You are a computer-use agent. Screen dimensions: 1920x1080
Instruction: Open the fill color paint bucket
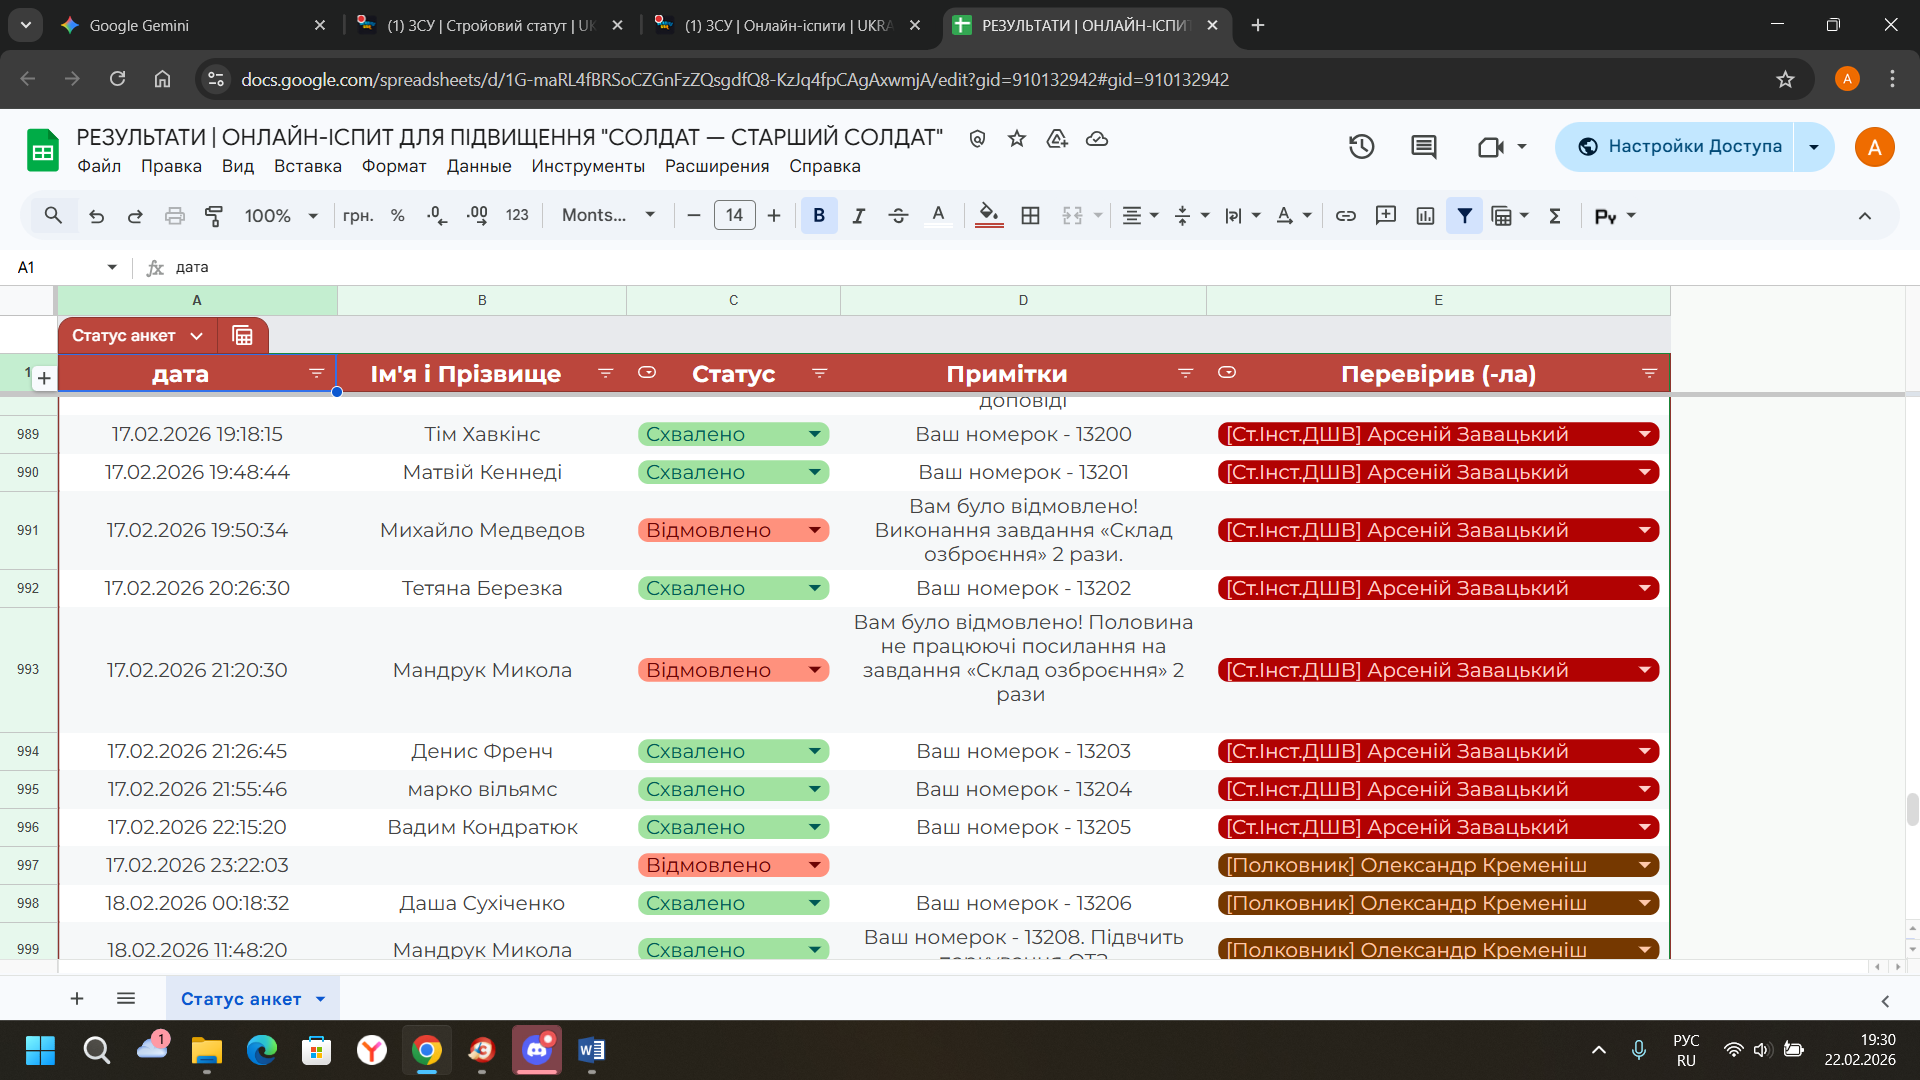pyautogui.click(x=988, y=215)
